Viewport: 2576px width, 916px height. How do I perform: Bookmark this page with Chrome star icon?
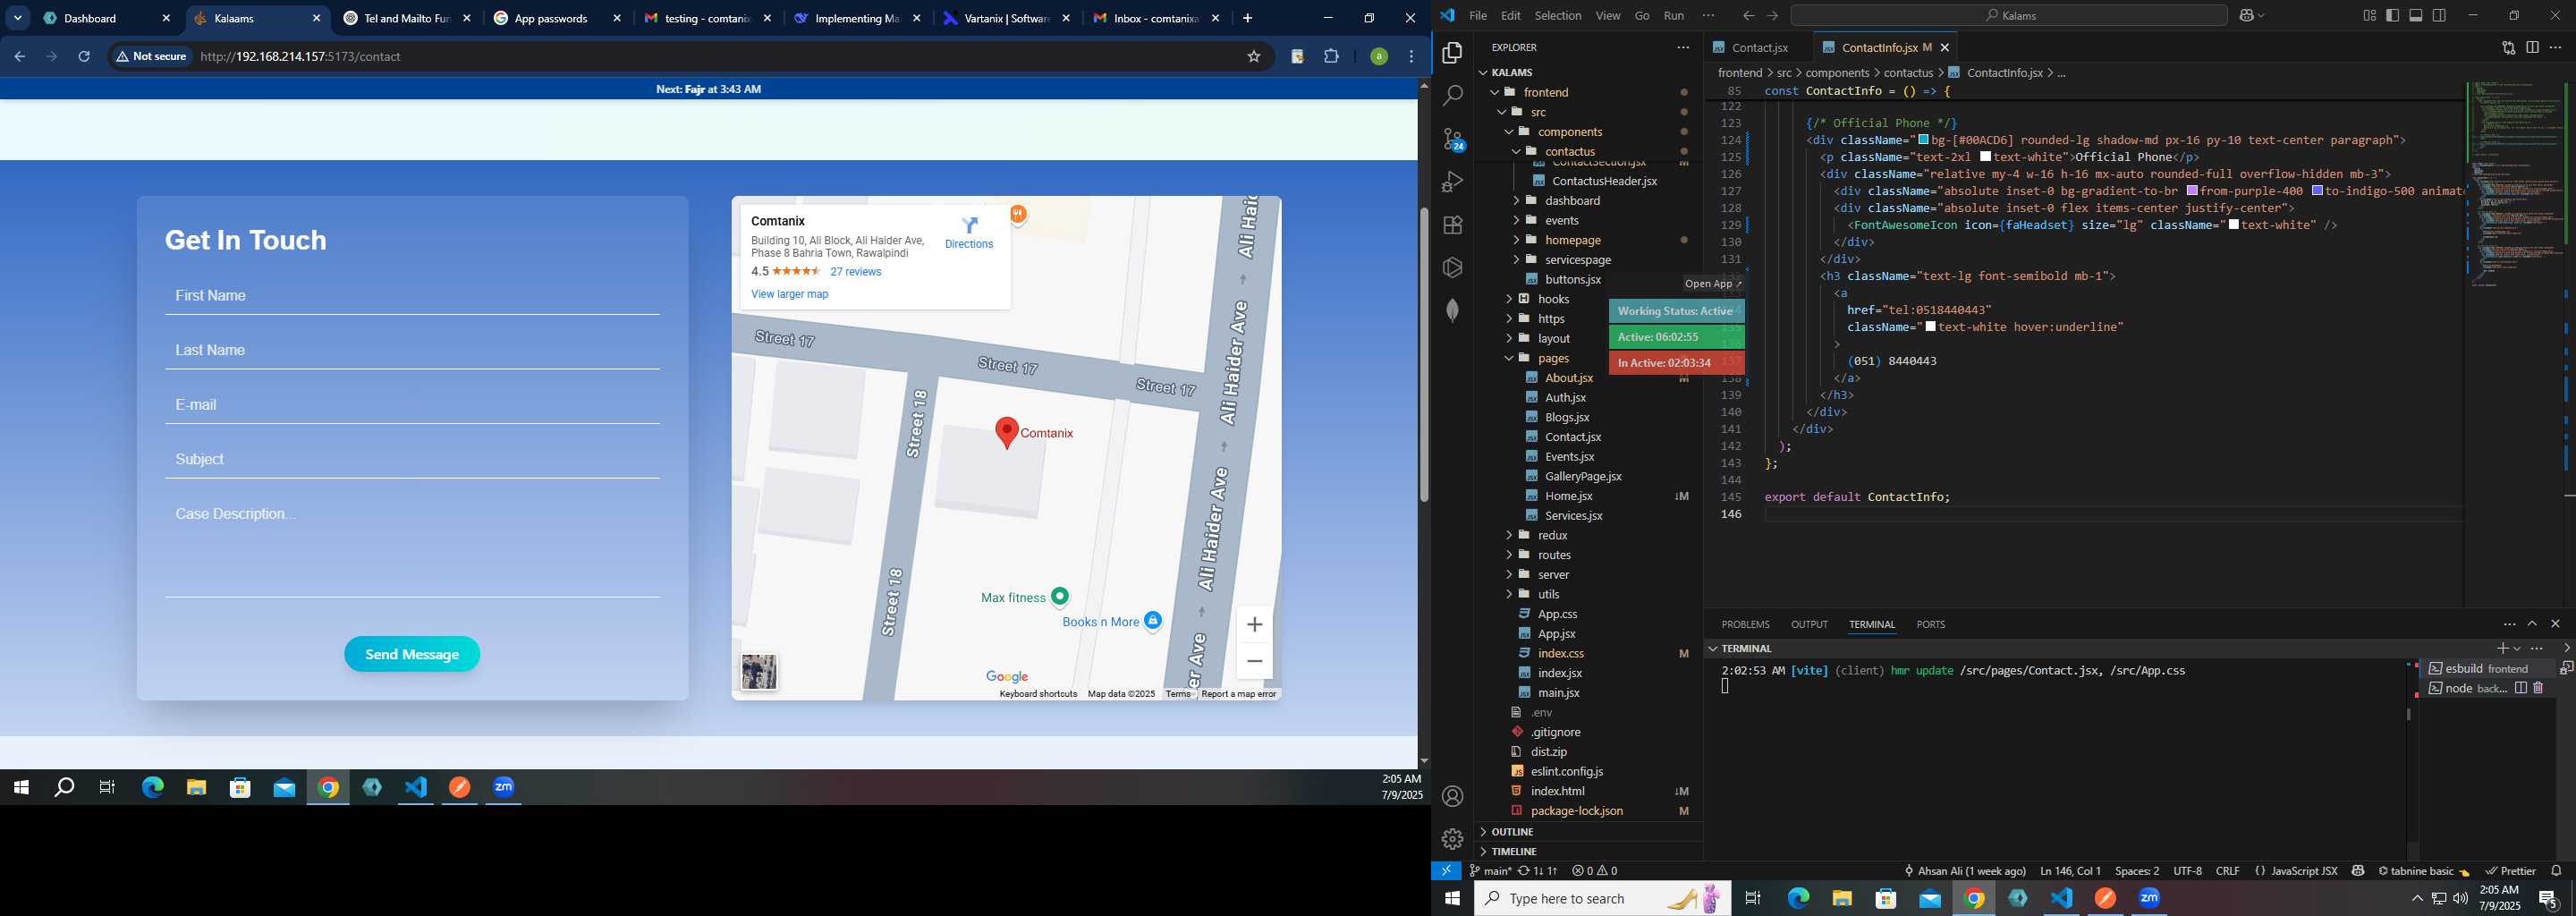click(x=1253, y=57)
